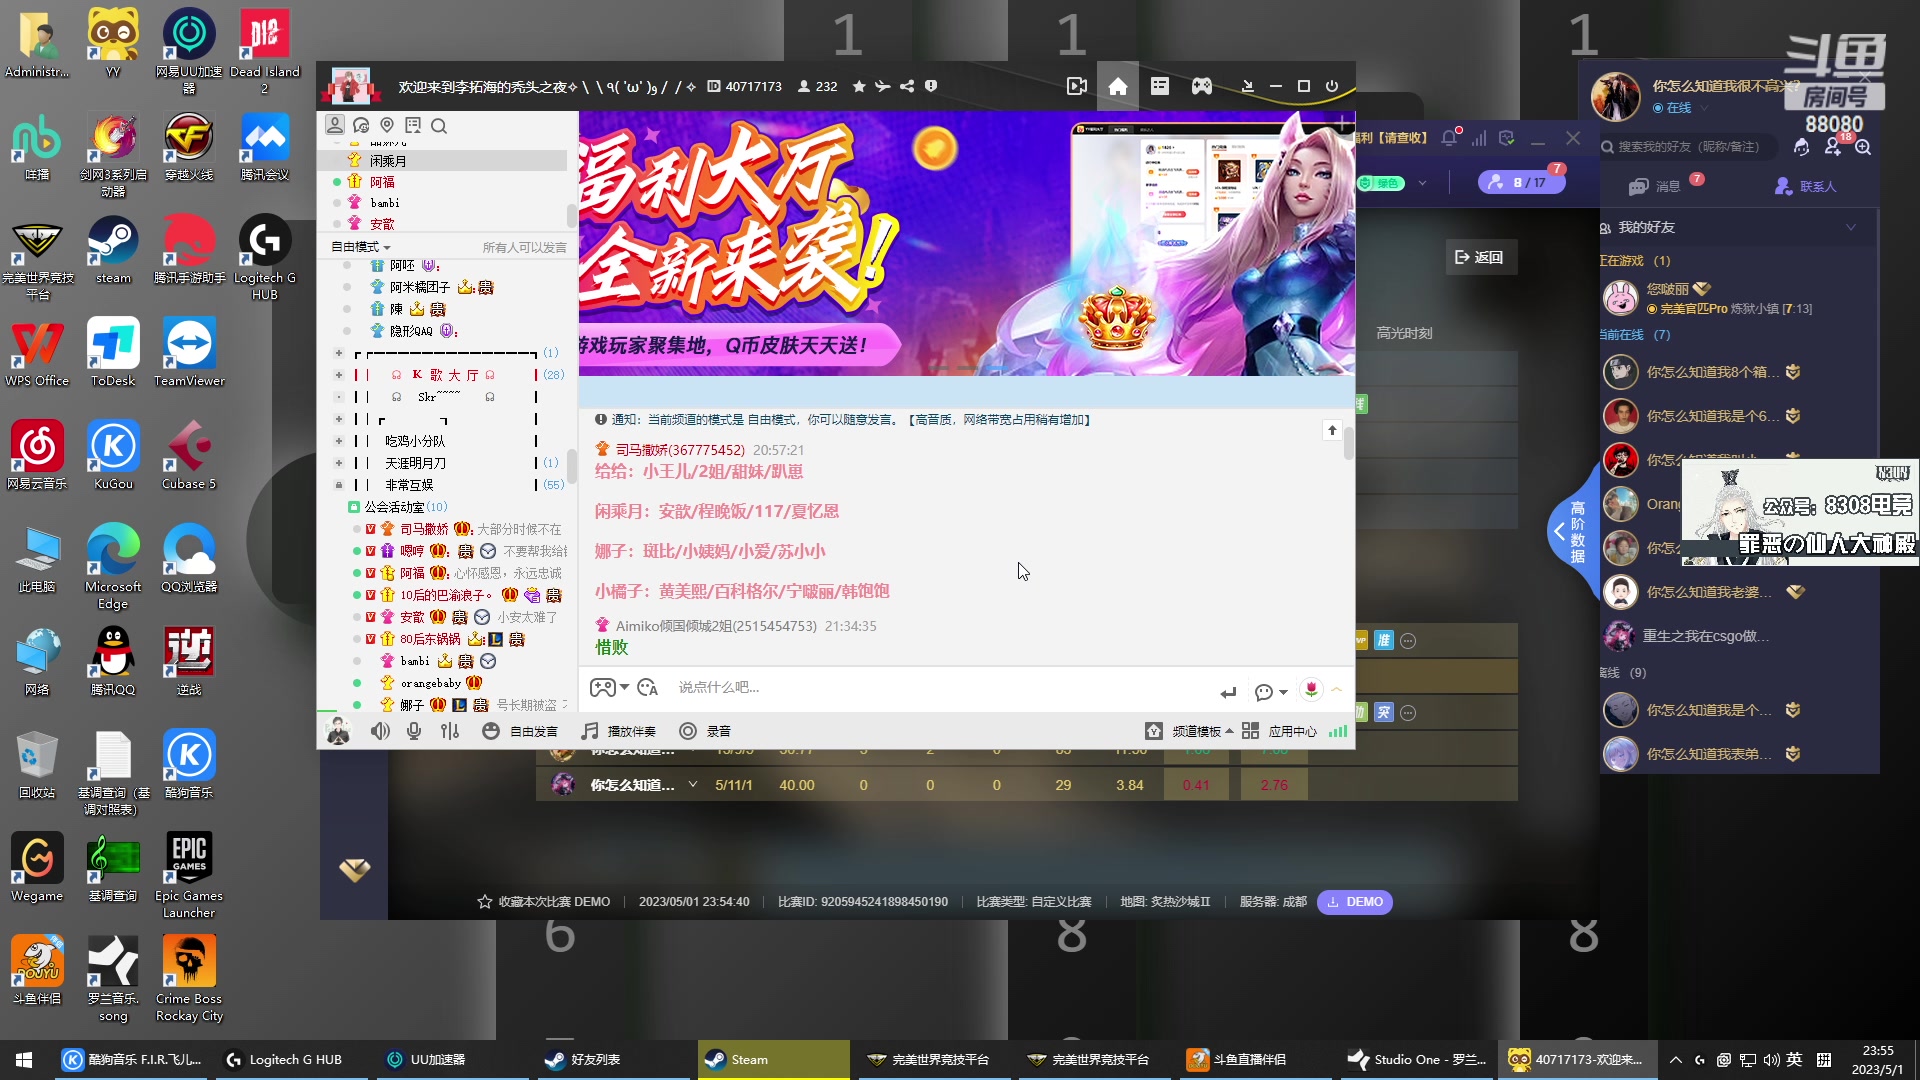This screenshot has width=1920, height=1080.
Task: Star the 收藏本次比赛 DEMO favorite toggle
Action: coord(484,901)
